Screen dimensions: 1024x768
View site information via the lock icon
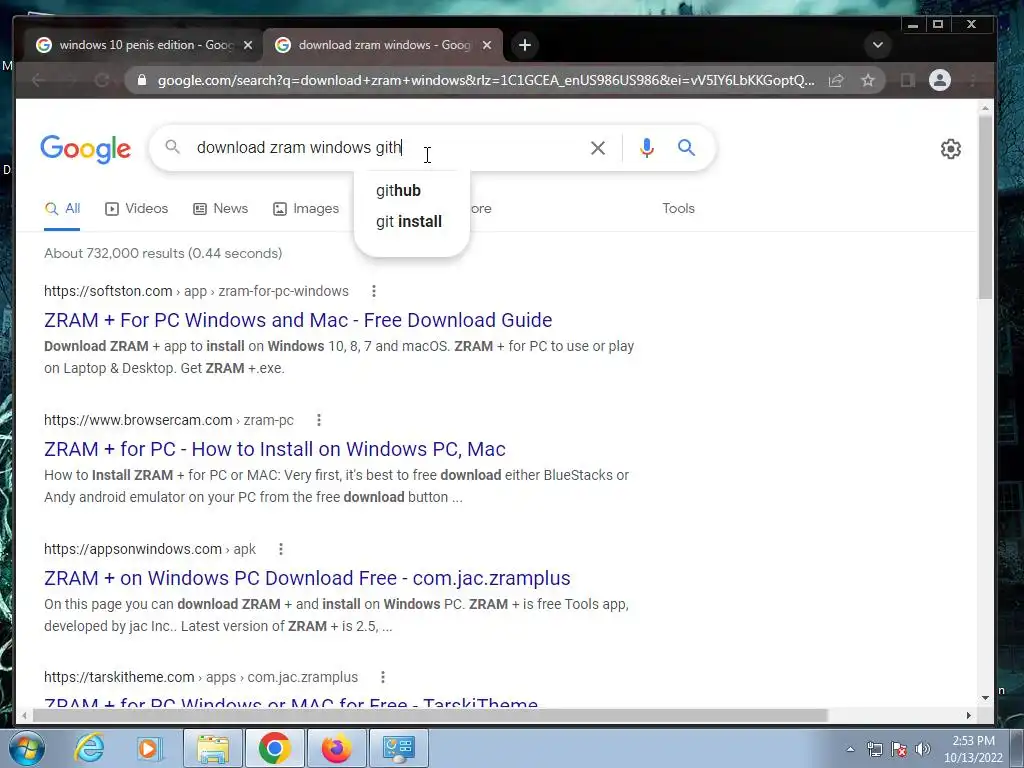click(x=142, y=80)
